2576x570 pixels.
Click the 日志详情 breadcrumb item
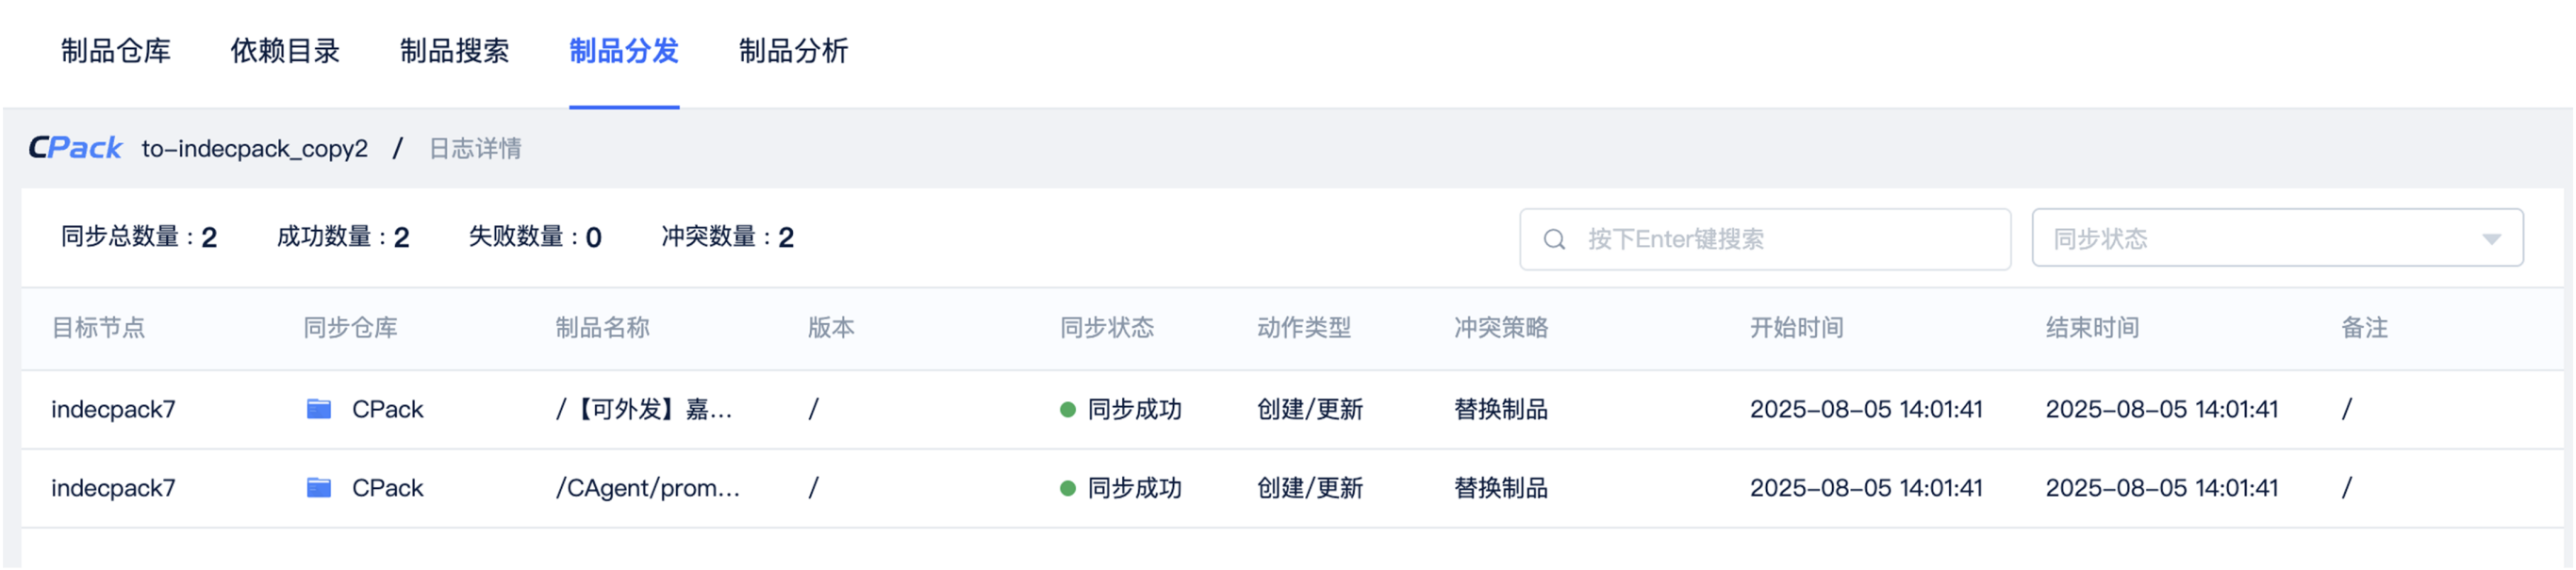pyautogui.click(x=475, y=149)
